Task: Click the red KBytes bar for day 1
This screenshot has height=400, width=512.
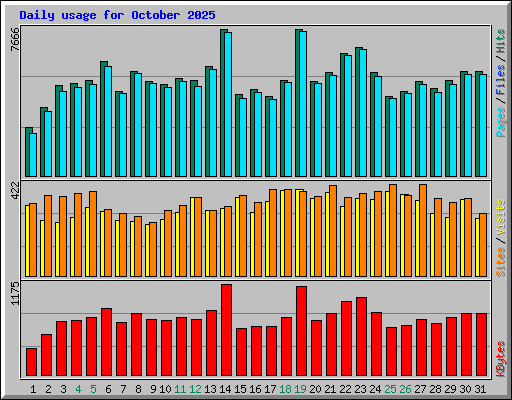Action: (x=31, y=362)
